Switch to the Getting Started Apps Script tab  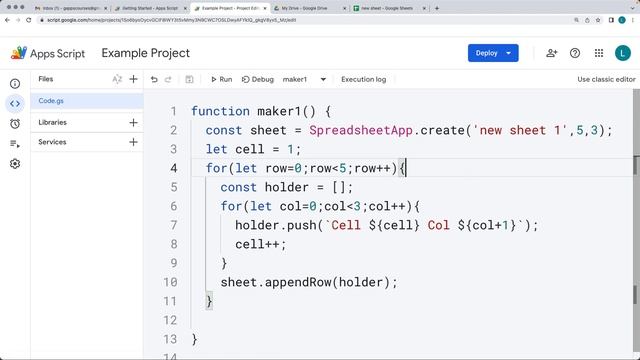pos(150,8)
